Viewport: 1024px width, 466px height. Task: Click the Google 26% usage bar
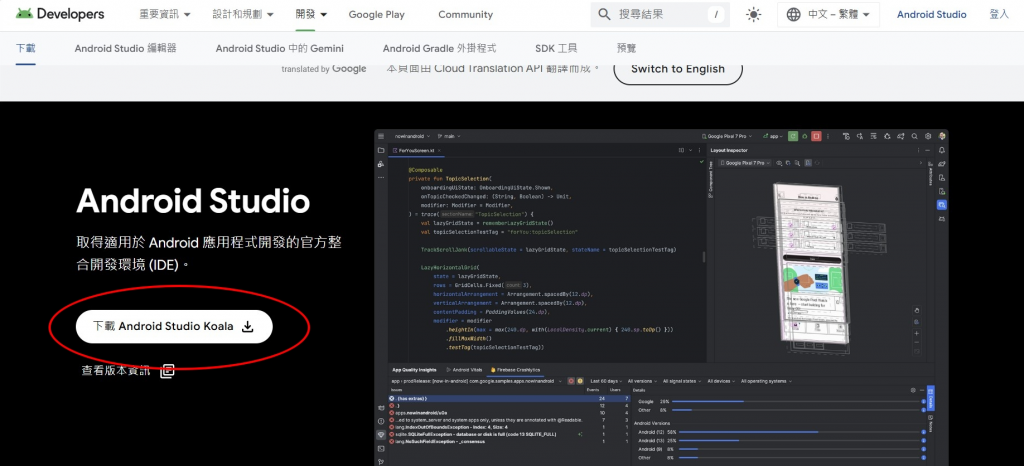pyautogui.click(x=795, y=401)
